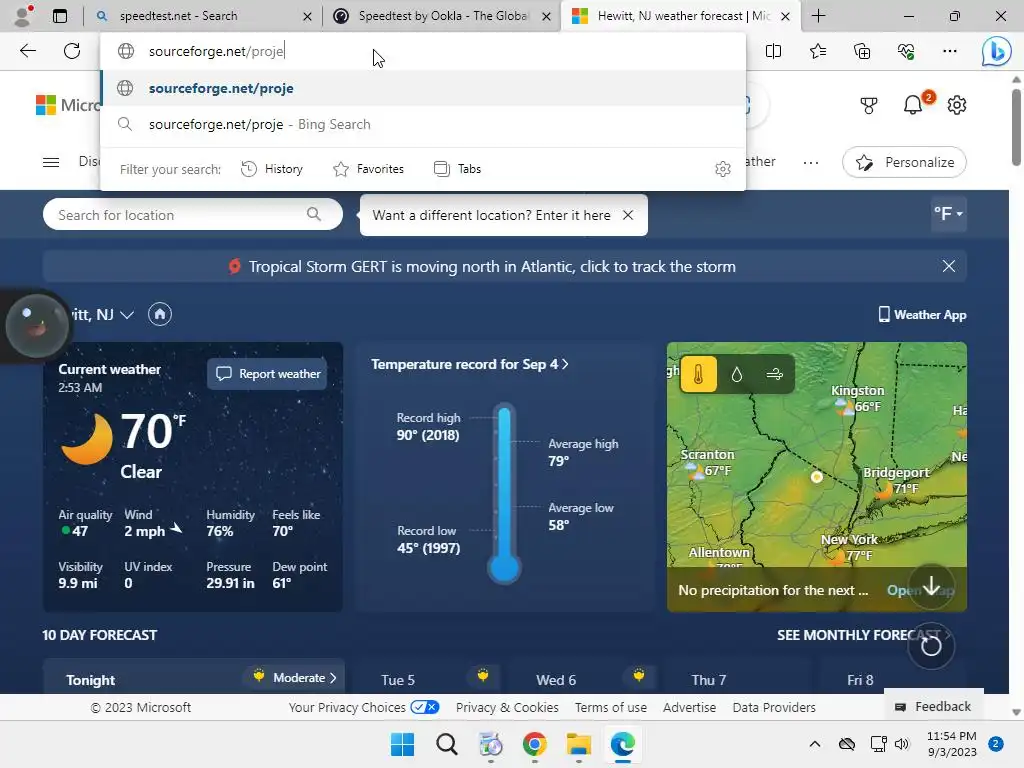This screenshot has height=768, width=1024.
Task: Filter suggestions by History
Action: [x=272, y=169]
